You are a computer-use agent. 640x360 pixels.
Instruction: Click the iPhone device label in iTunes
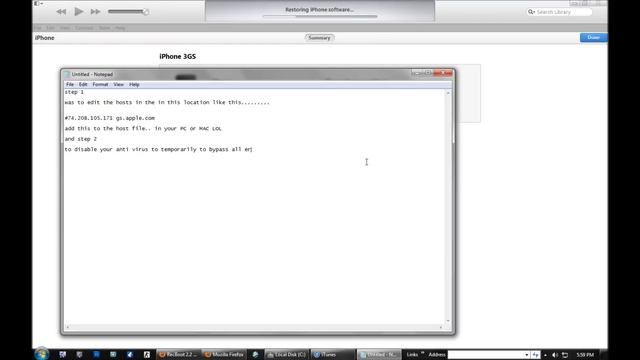point(44,38)
